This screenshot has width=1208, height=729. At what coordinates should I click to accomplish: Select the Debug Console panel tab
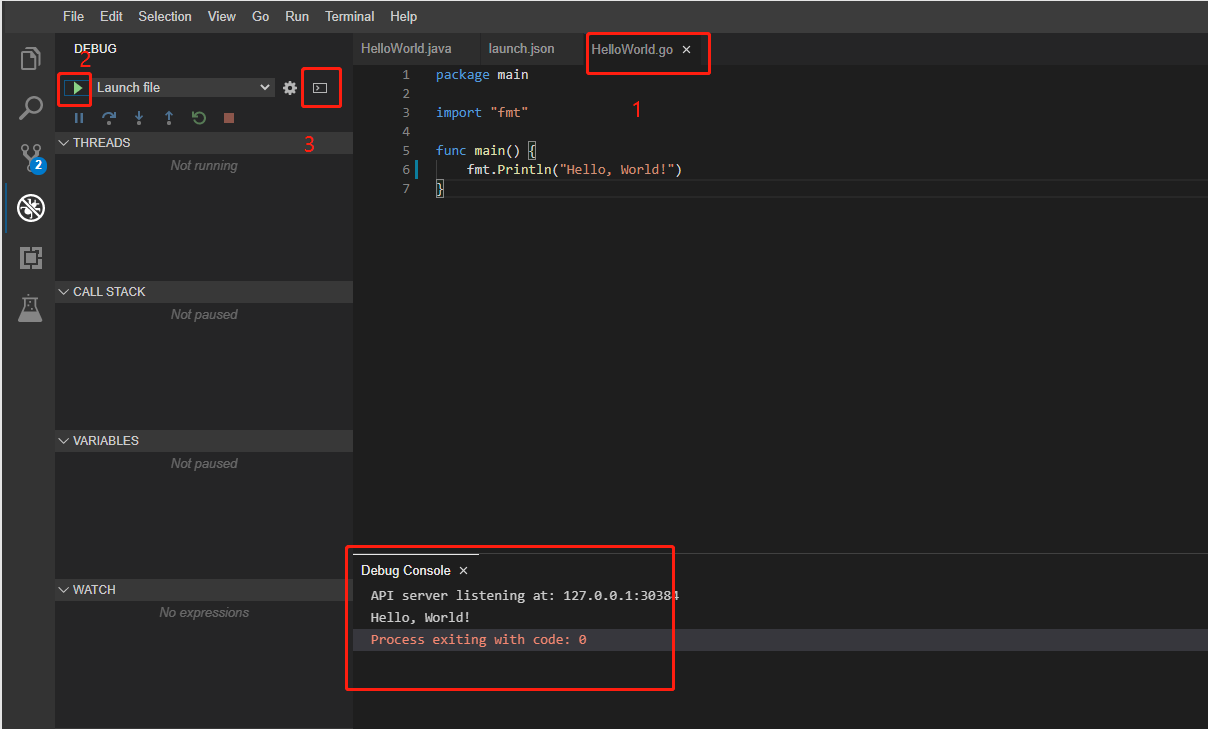406,570
